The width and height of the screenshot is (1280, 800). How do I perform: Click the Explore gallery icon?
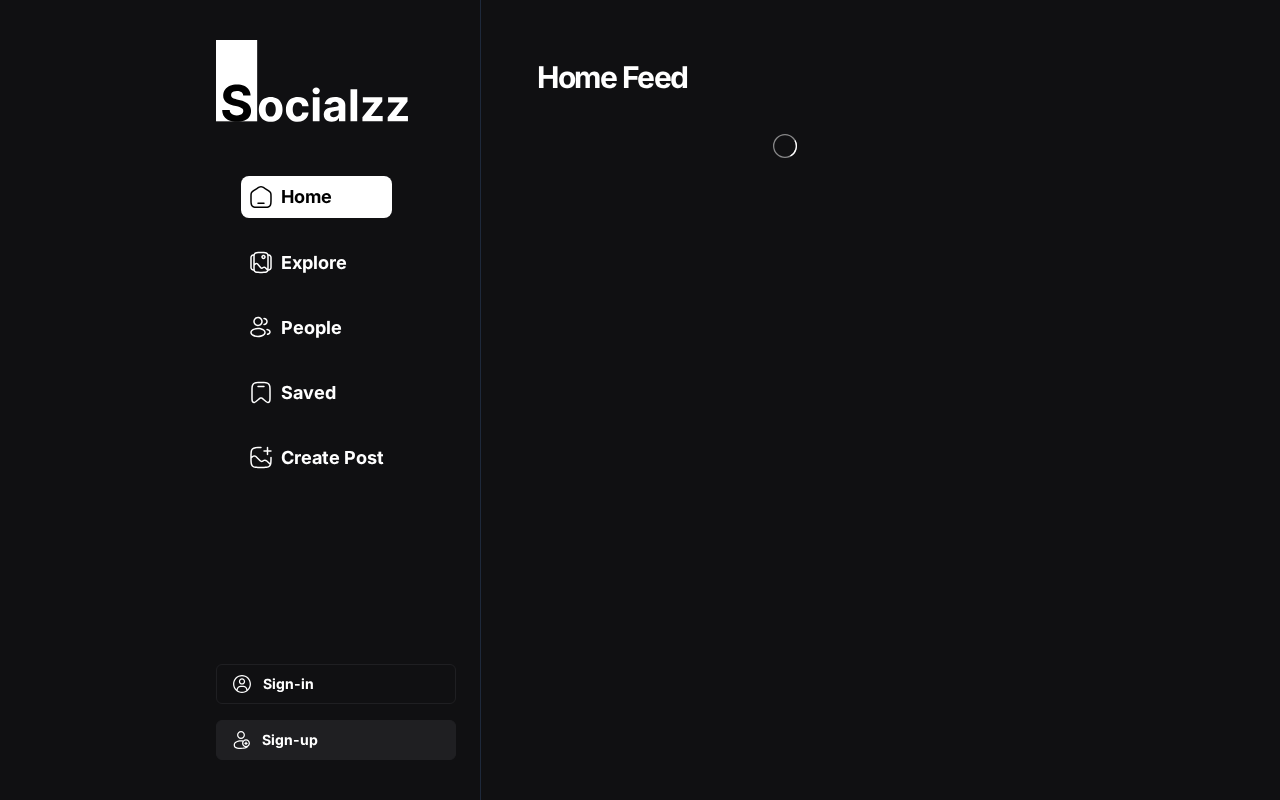point(261,262)
